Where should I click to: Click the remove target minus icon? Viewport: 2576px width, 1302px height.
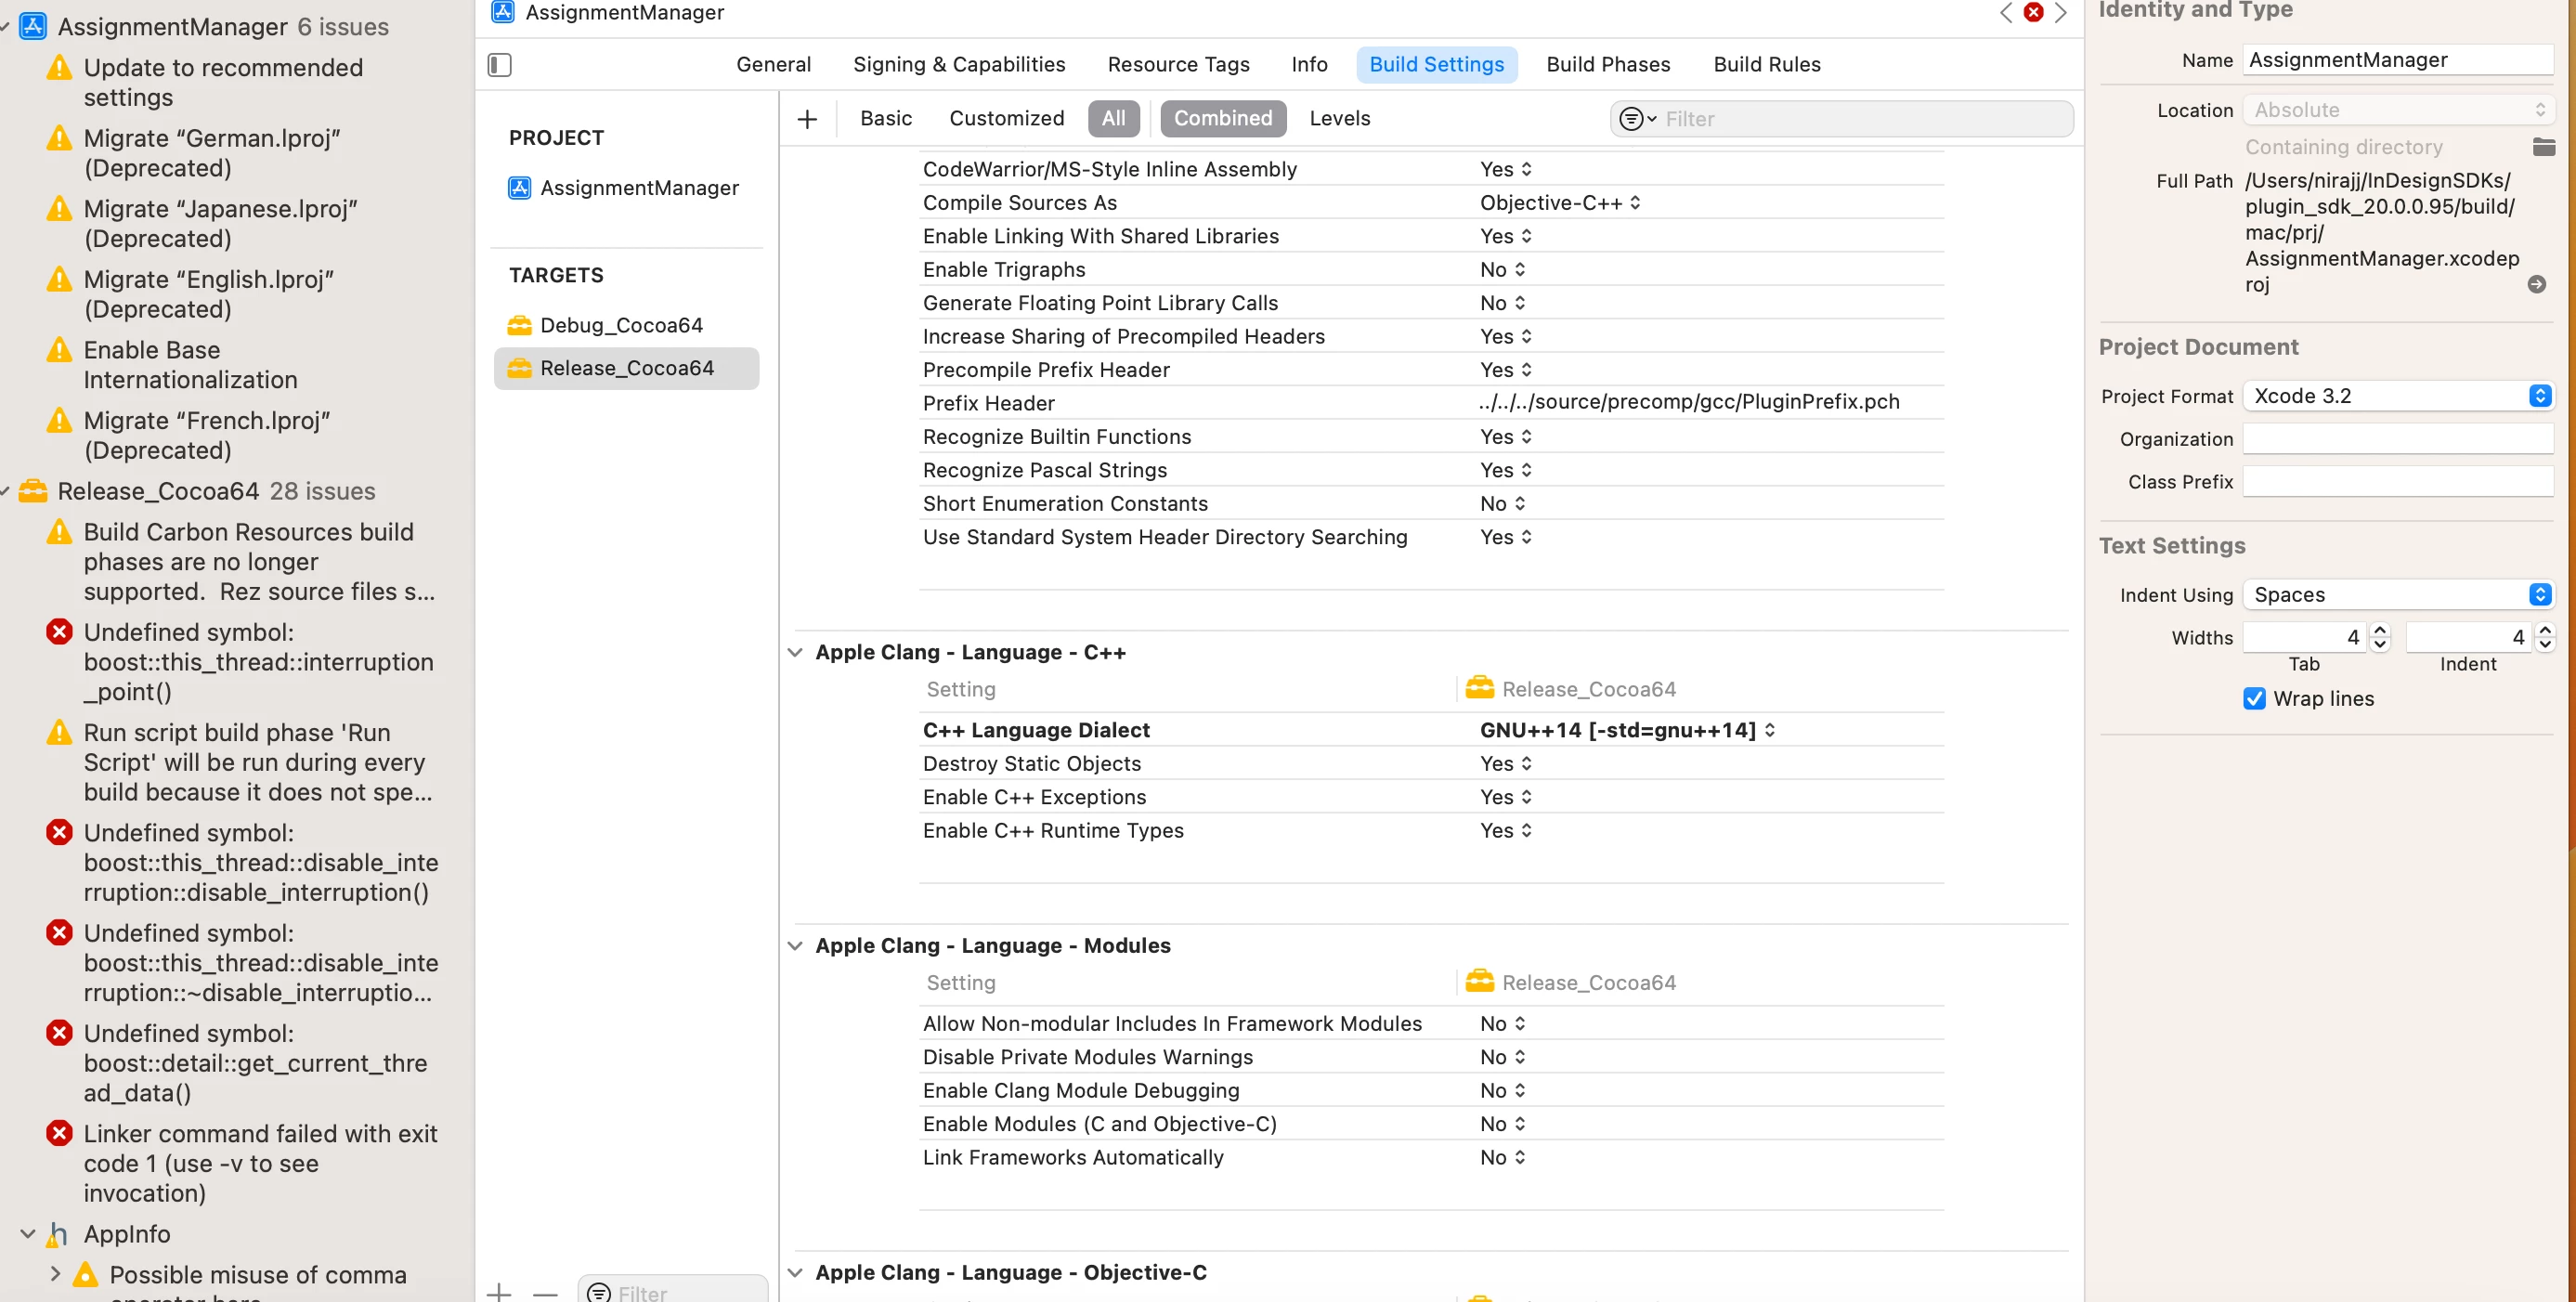tap(545, 1293)
